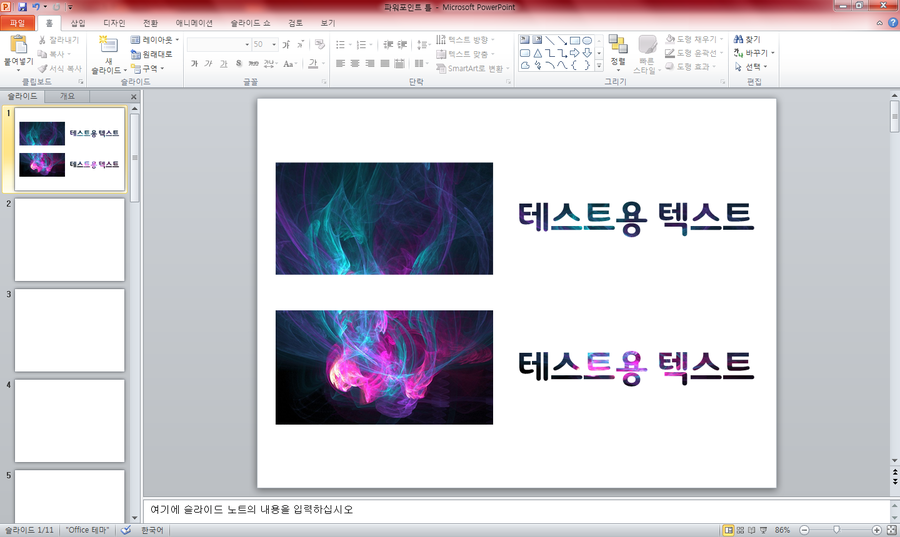Select slide 2 thumbnail
Viewport: 900px width, 537px height.
point(69,240)
